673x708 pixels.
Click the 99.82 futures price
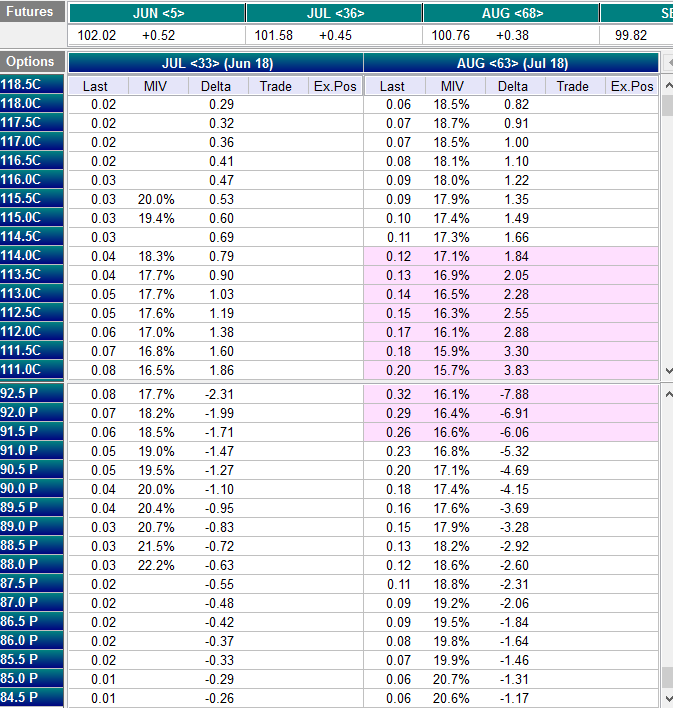(631, 35)
